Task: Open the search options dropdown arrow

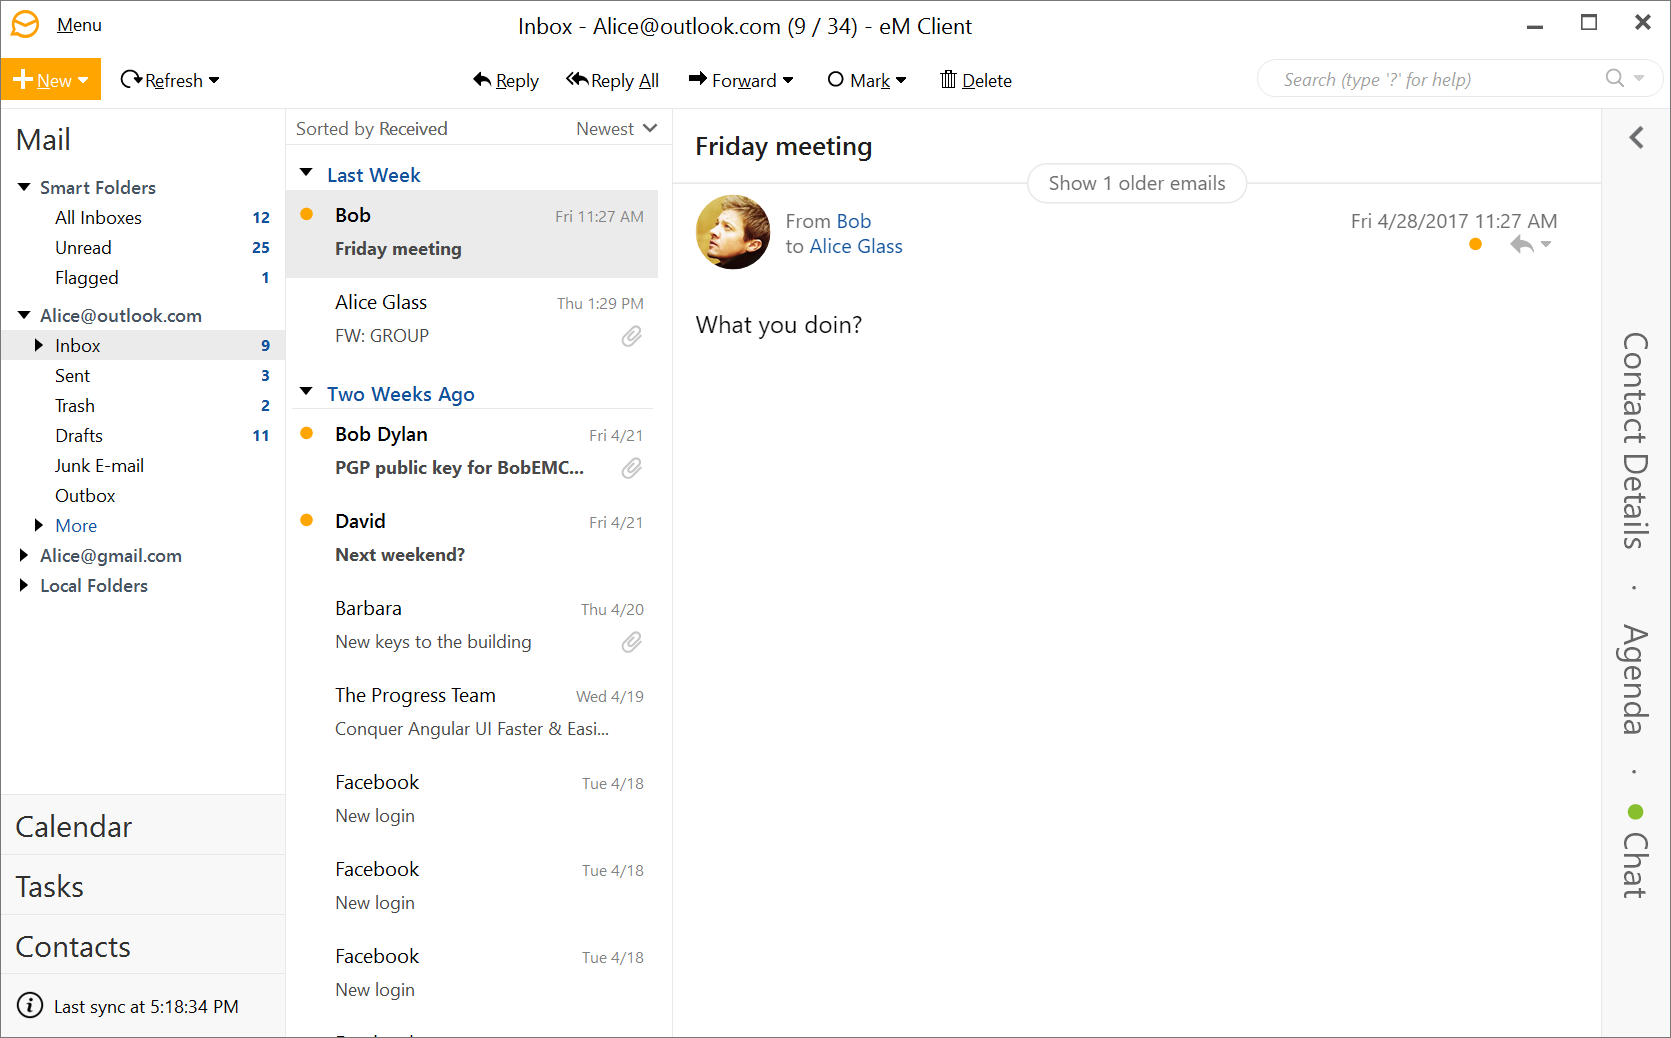Action: pyautogui.click(x=1639, y=78)
